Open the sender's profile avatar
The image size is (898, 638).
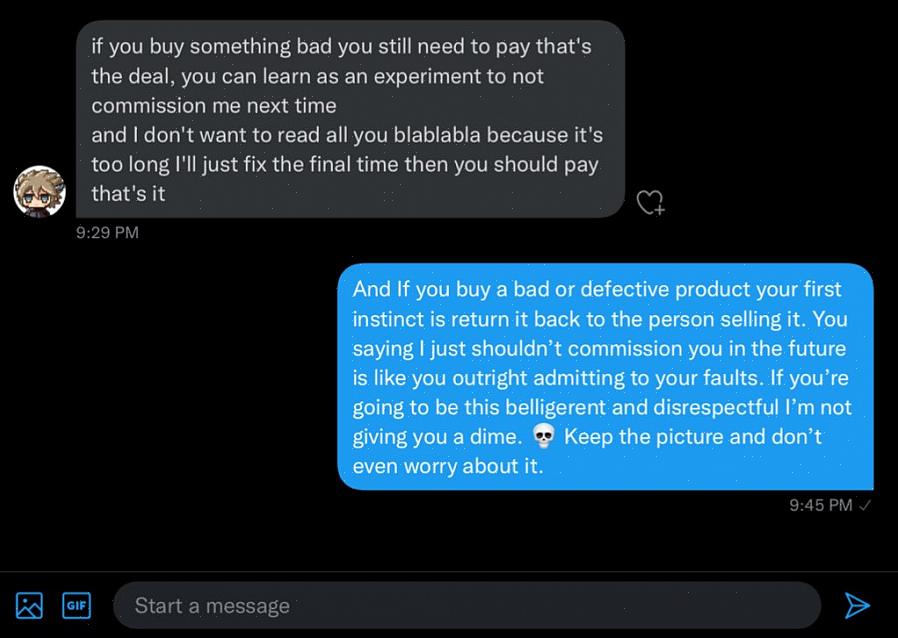coord(39,191)
